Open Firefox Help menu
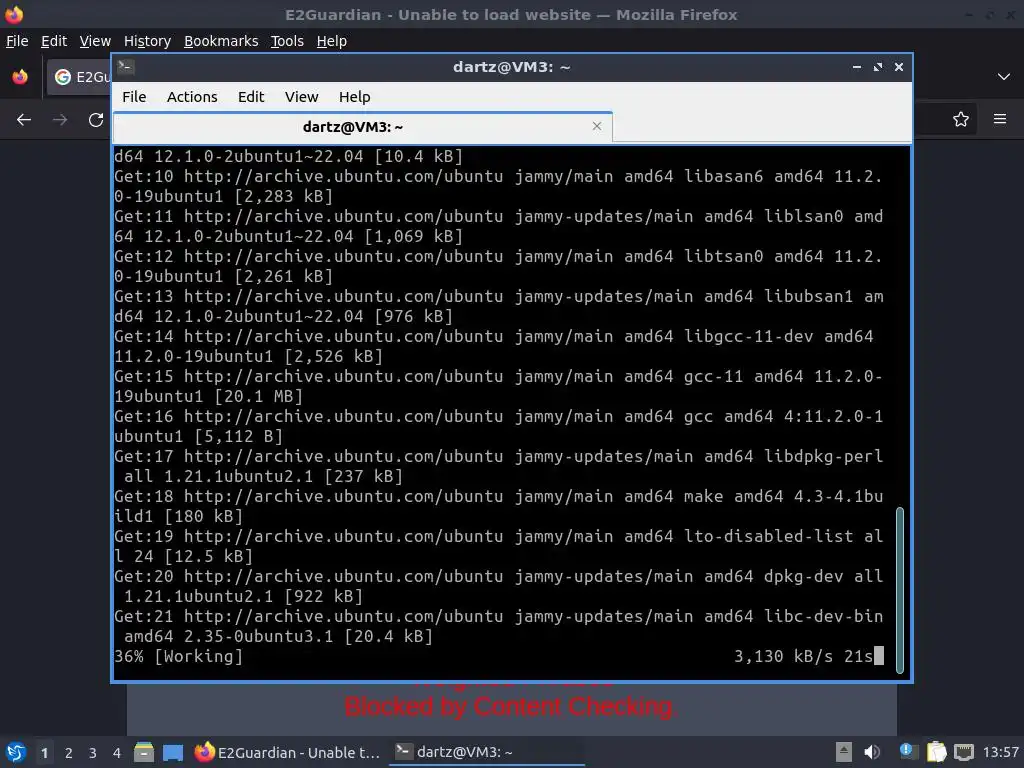Image resolution: width=1024 pixels, height=768 pixels. tap(332, 41)
